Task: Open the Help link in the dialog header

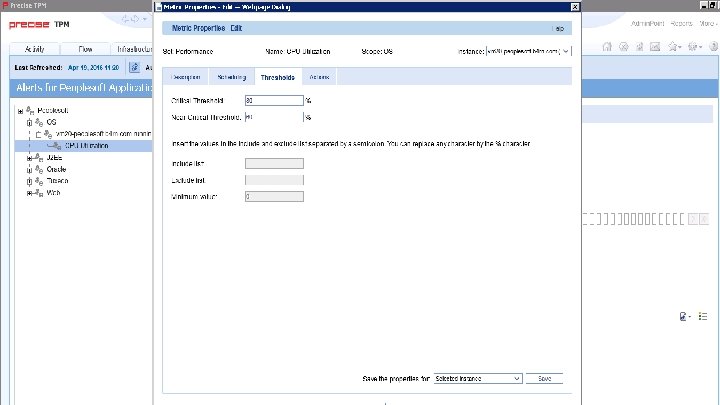Action: 558,28
